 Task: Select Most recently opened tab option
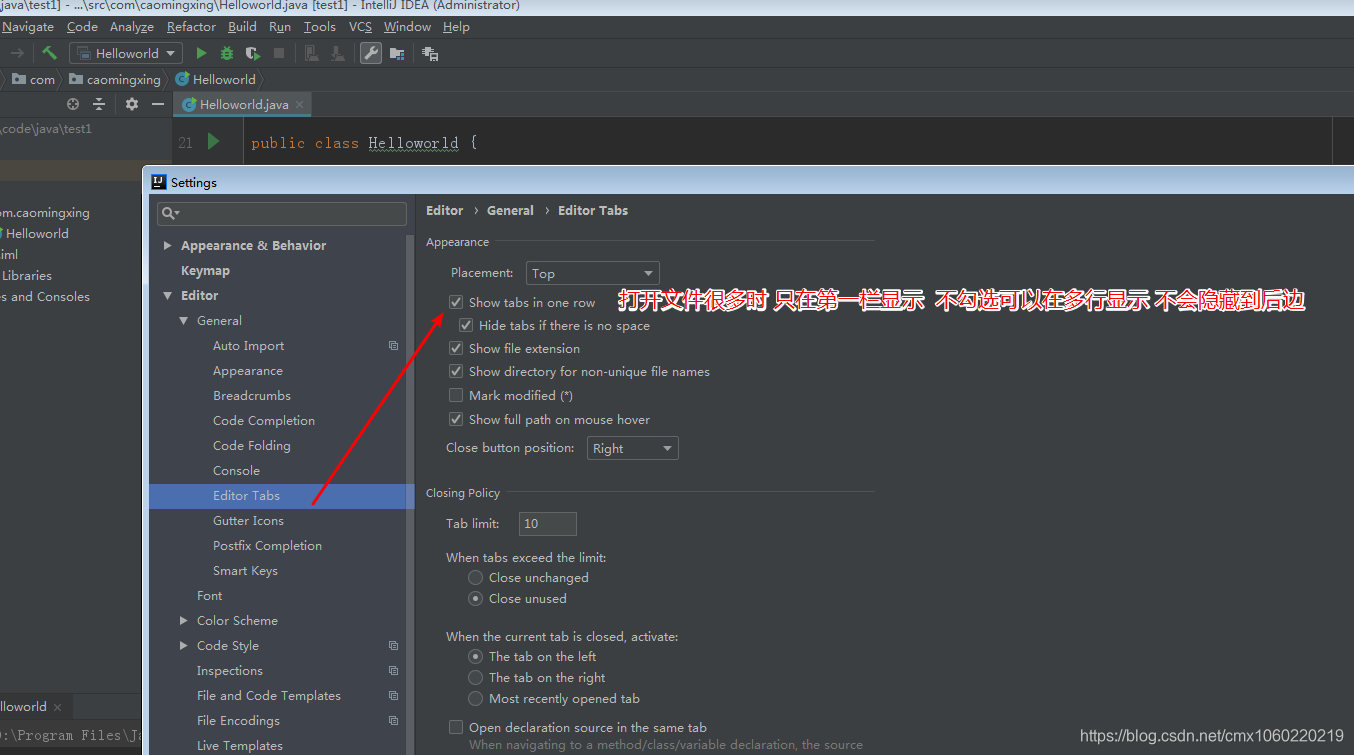point(476,698)
